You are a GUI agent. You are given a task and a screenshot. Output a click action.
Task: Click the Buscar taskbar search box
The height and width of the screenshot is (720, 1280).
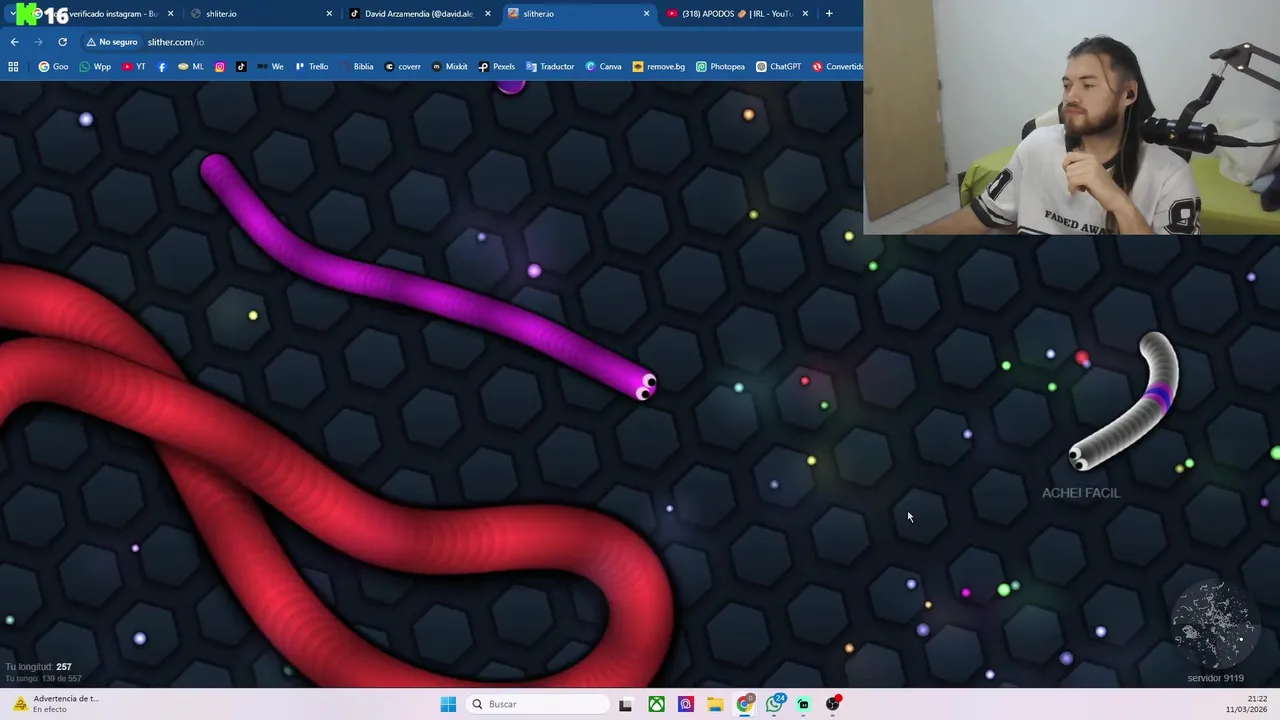pyautogui.click(x=538, y=704)
